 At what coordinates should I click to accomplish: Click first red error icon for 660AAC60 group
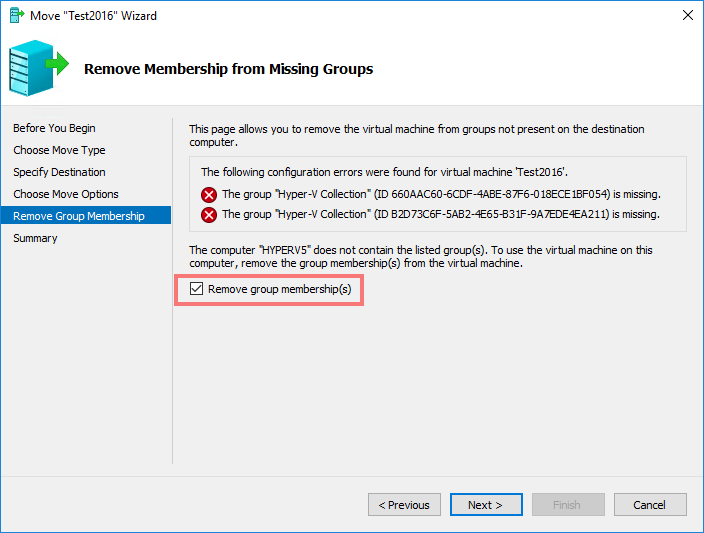point(209,195)
